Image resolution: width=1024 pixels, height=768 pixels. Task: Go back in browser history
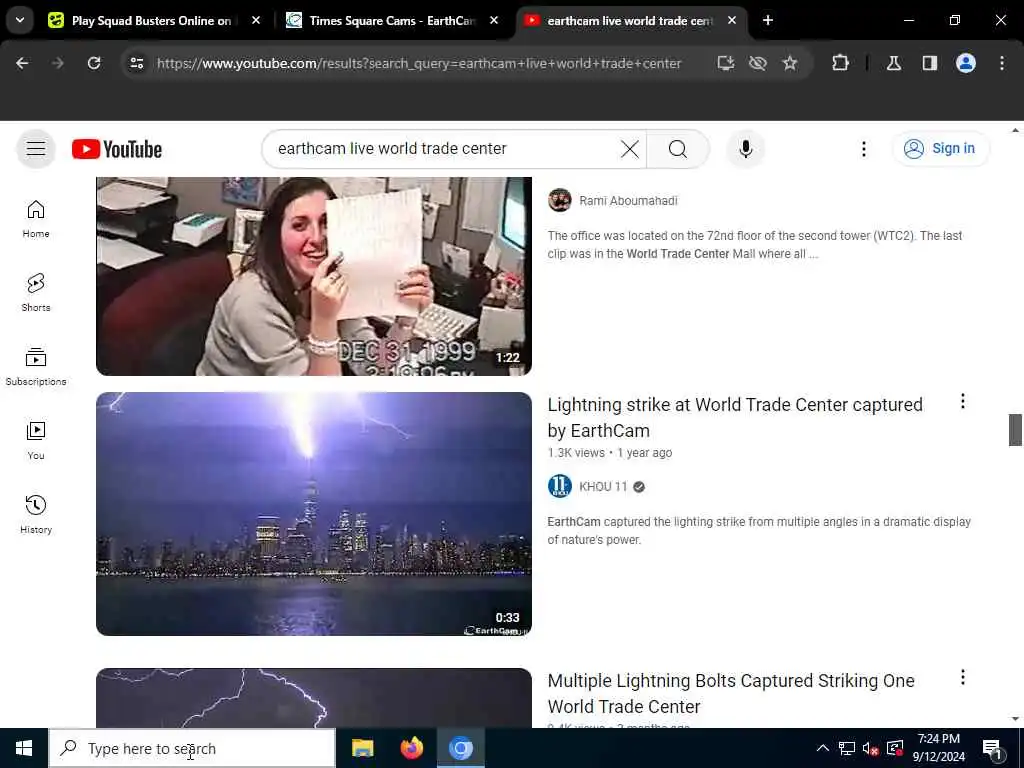[x=22, y=63]
